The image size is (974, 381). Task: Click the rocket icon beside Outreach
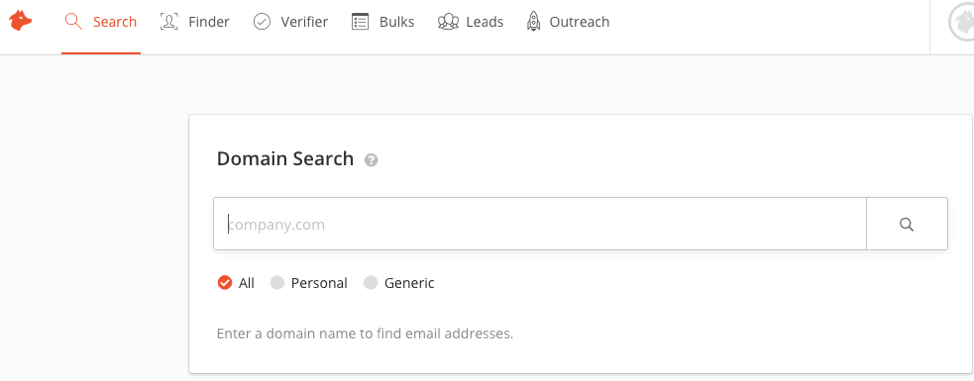click(533, 22)
